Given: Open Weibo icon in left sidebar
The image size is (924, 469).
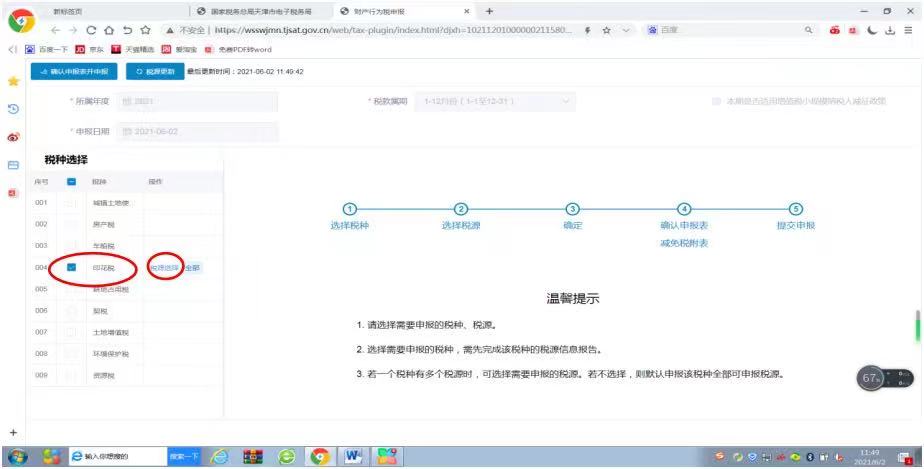Looking at the screenshot, I should pos(13,137).
